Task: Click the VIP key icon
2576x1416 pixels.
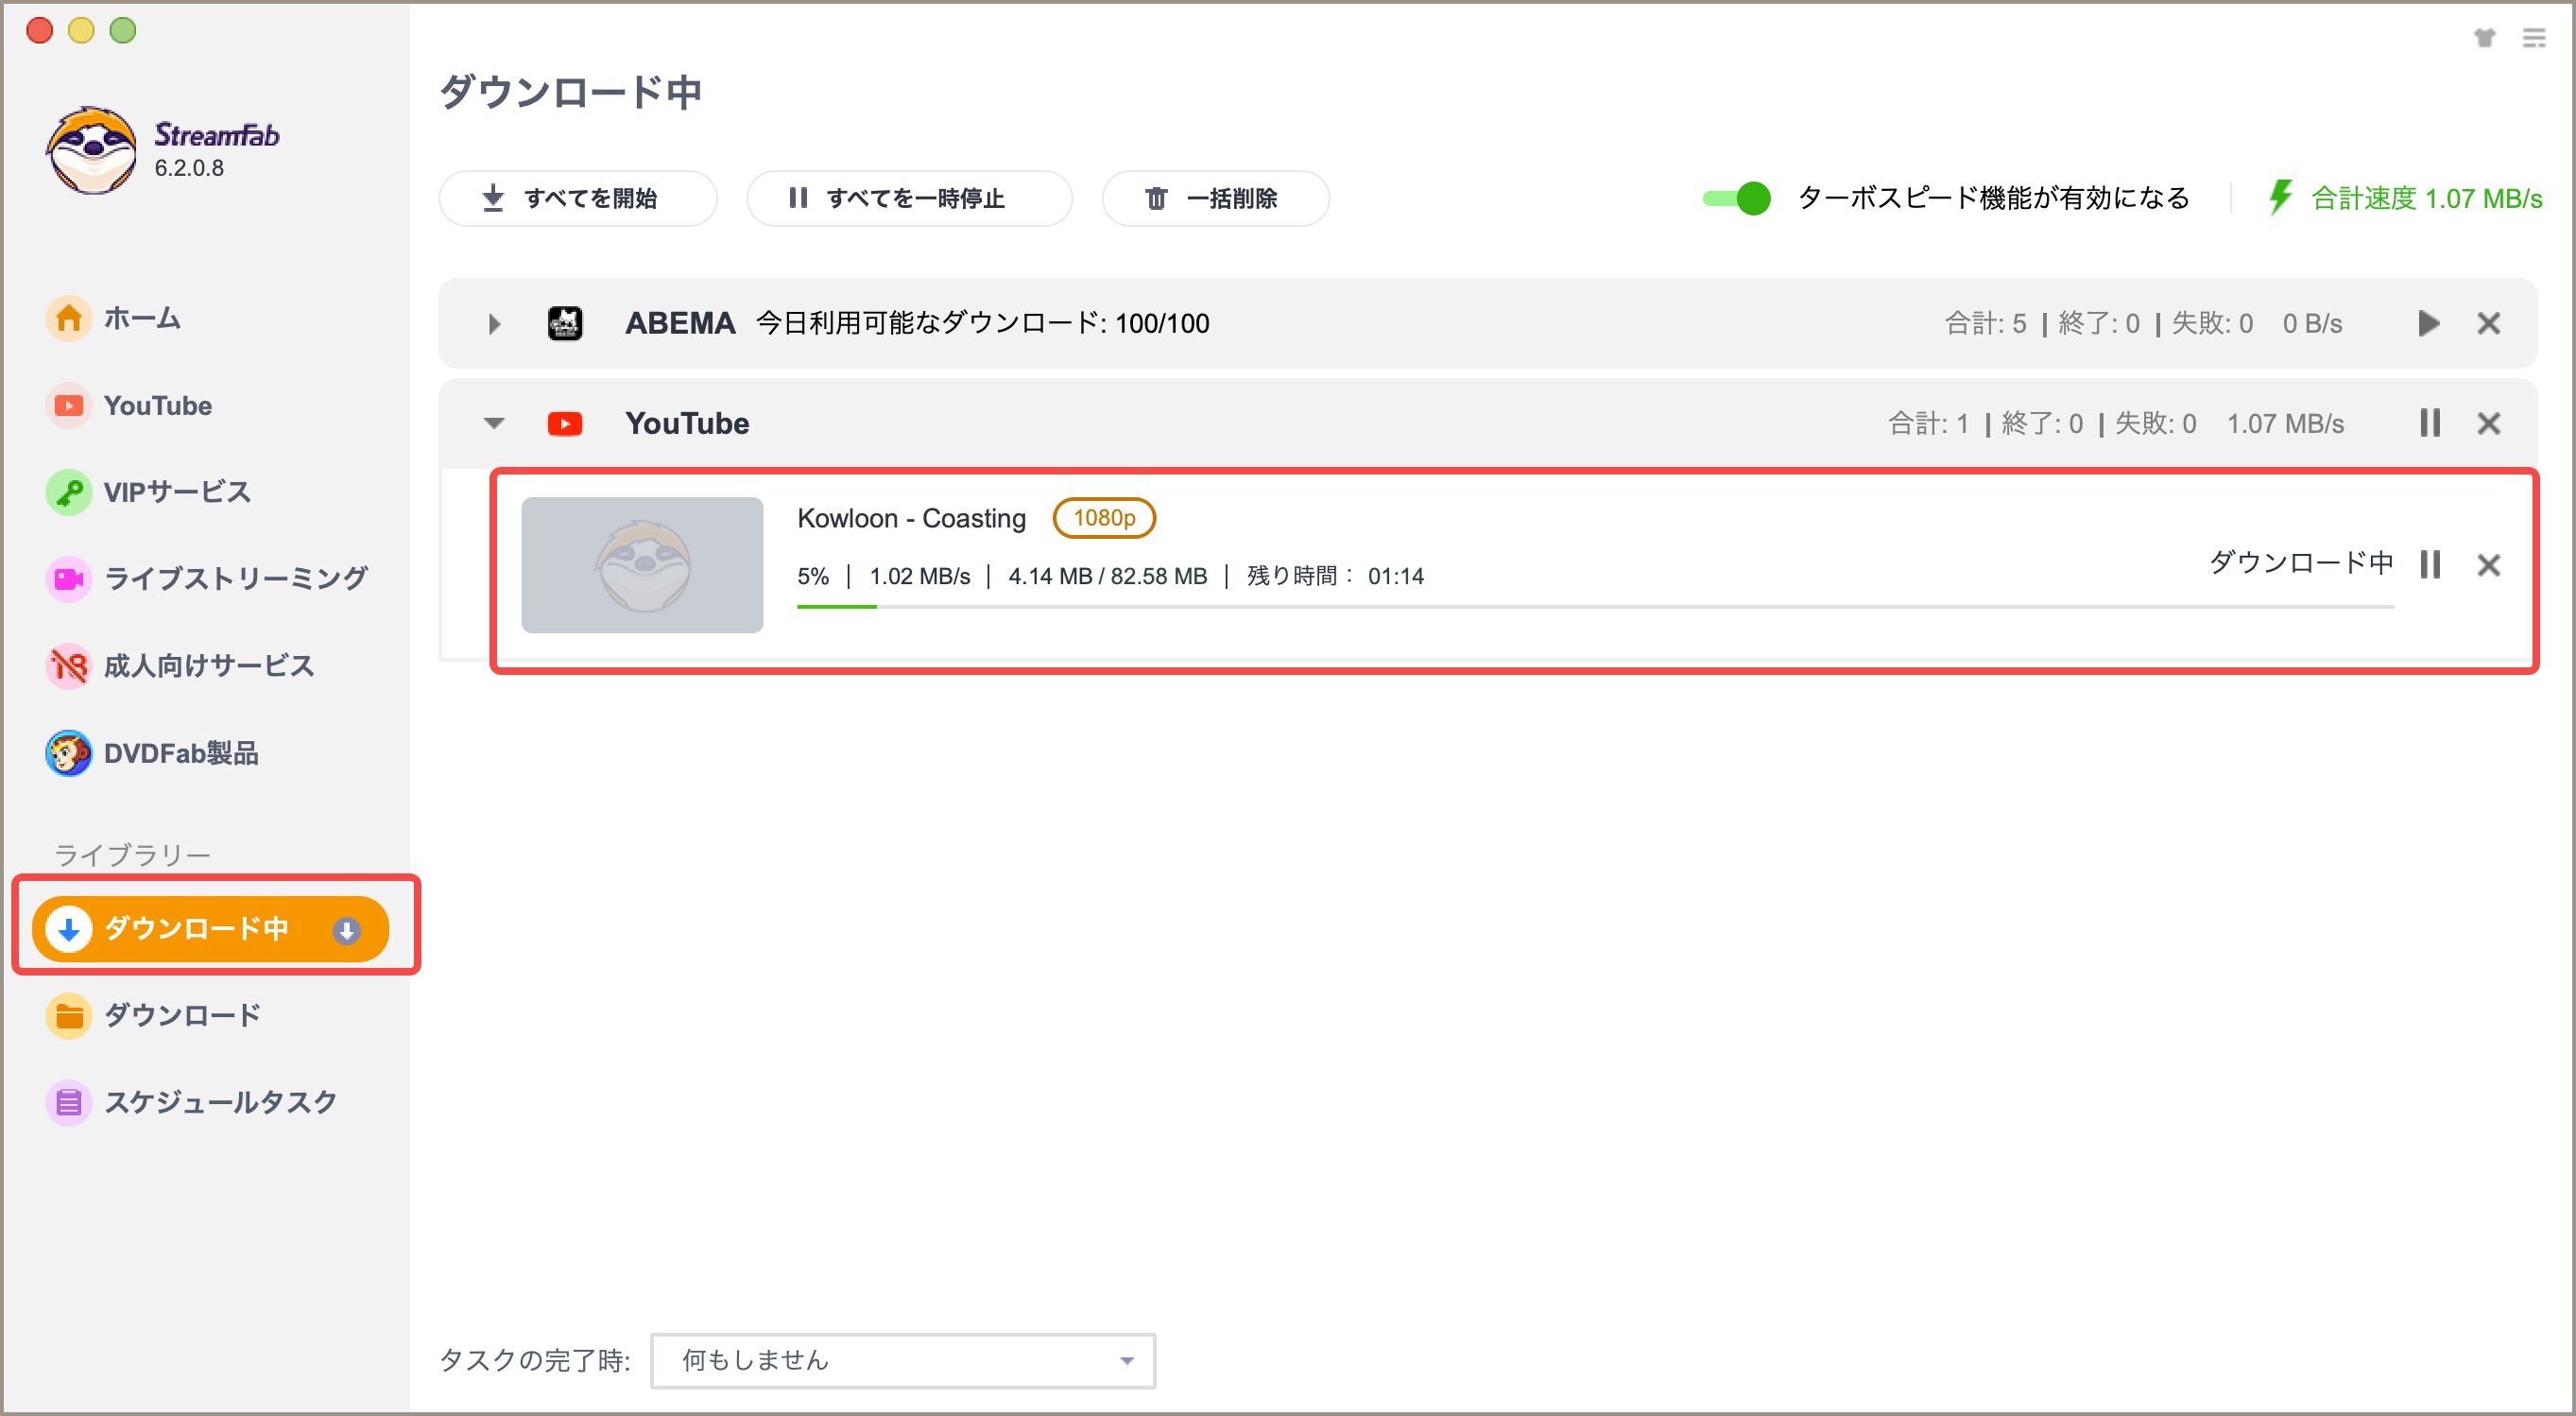Action: click(69, 492)
